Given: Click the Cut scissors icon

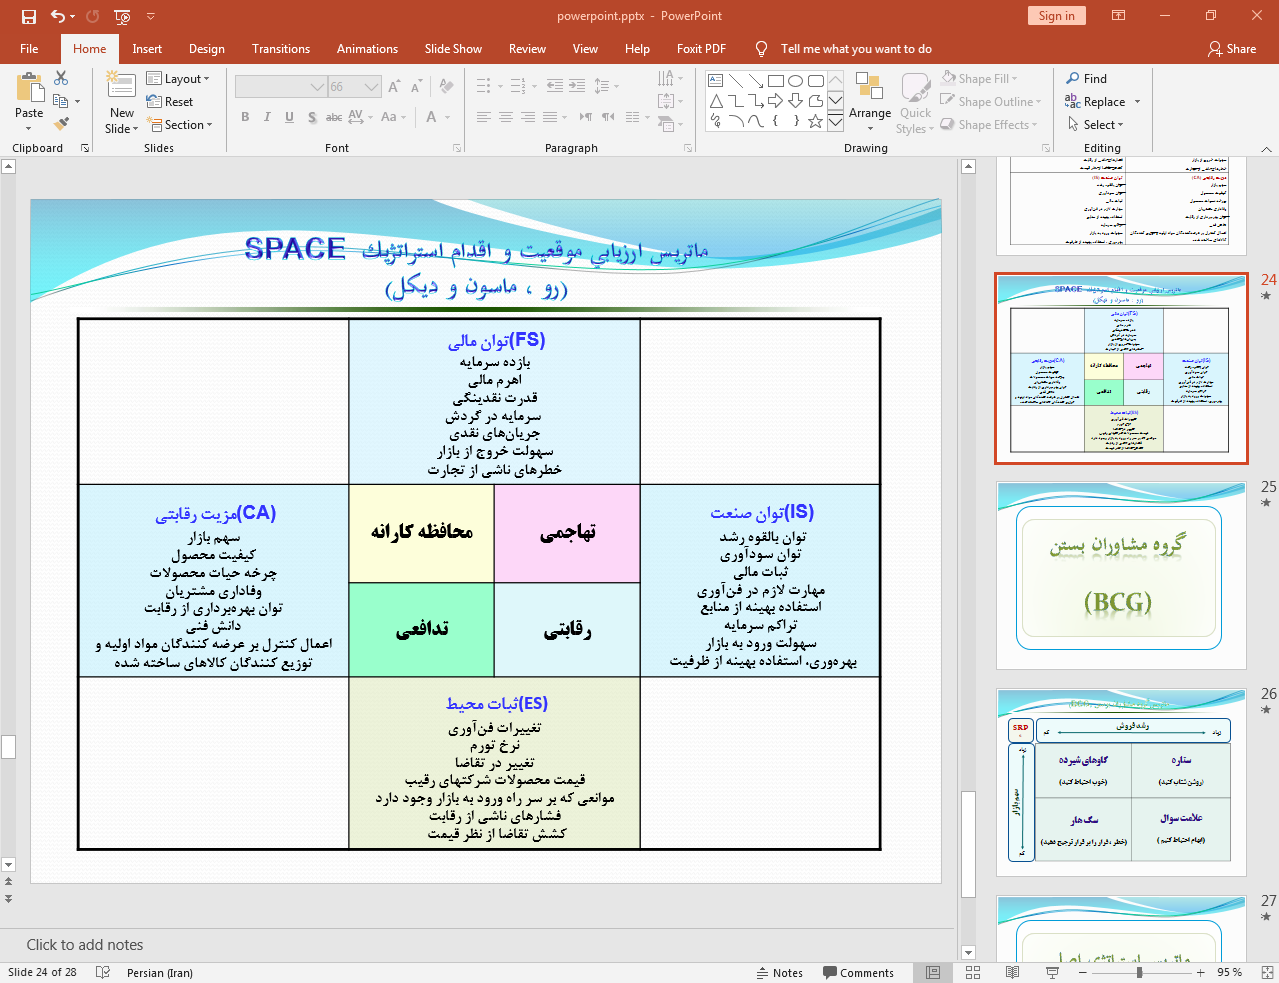Looking at the screenshot, I should click(x=61, y=78).
